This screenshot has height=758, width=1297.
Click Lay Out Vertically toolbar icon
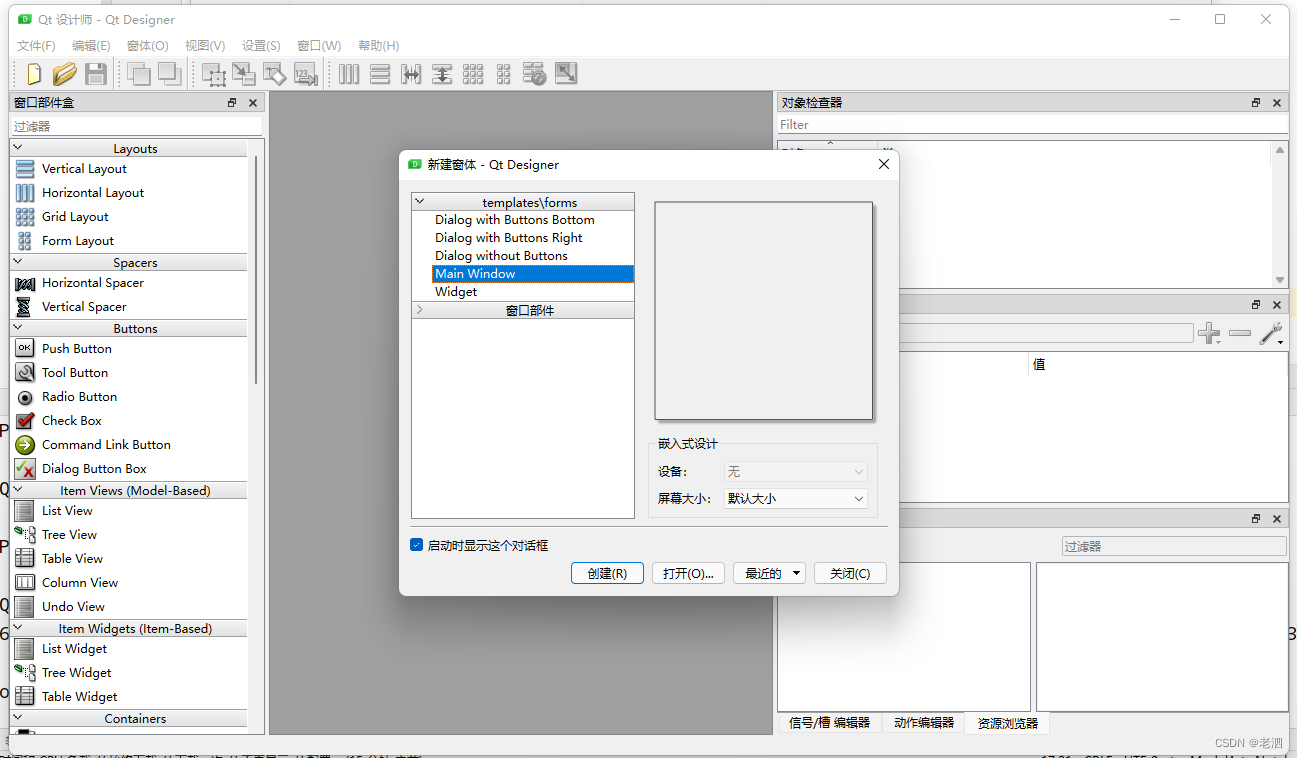click(379, 73)
